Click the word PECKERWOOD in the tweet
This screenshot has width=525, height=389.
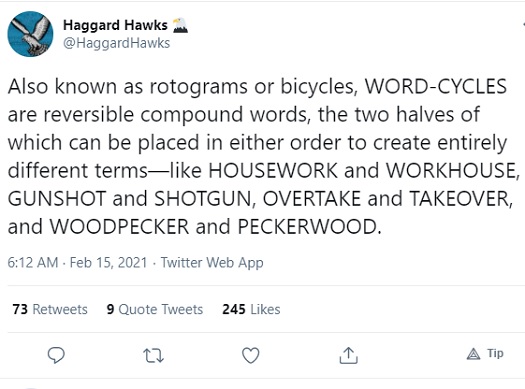pyautogui.click(x=307, y=227)
